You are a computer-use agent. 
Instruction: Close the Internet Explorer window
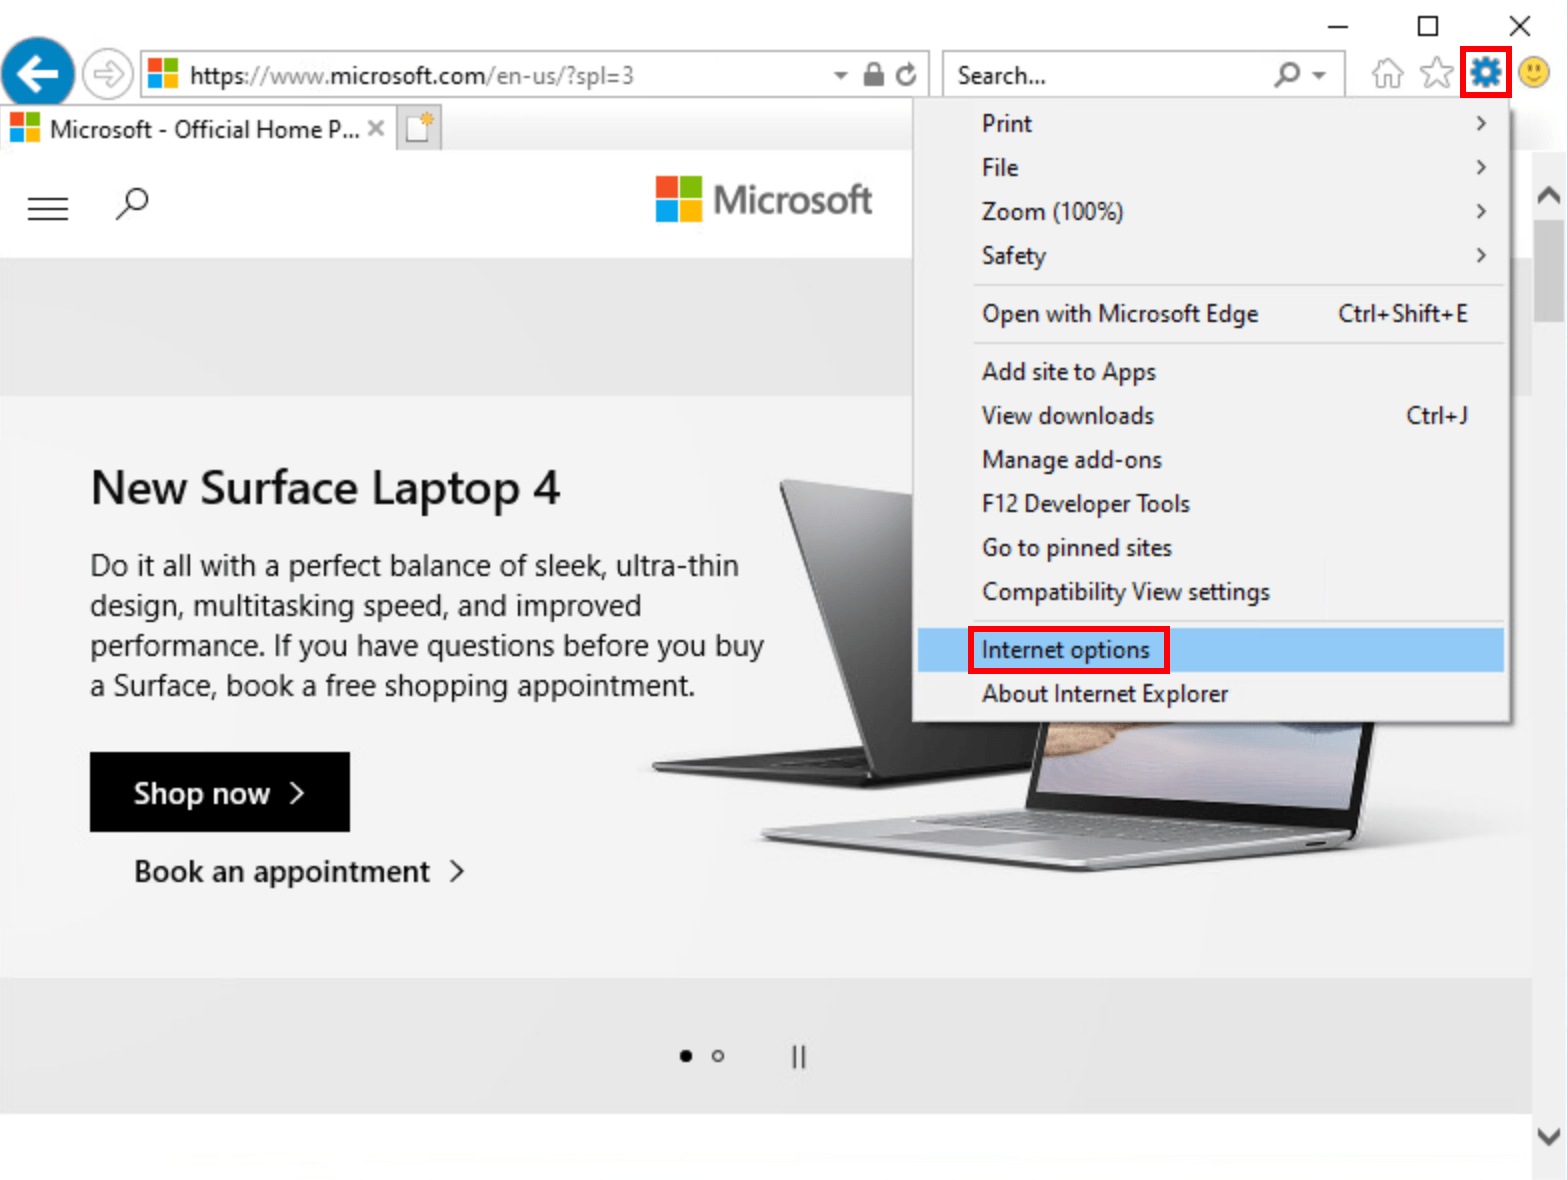click(1520, 26)
